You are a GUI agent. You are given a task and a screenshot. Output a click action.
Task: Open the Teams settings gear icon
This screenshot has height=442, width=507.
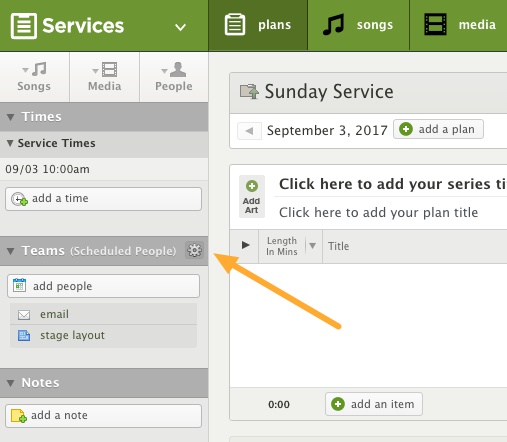[x=195, y=250]
